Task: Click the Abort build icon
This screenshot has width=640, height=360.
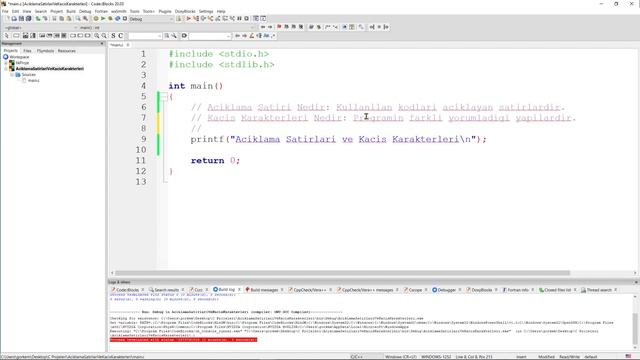Action: (x=125, y=19)
